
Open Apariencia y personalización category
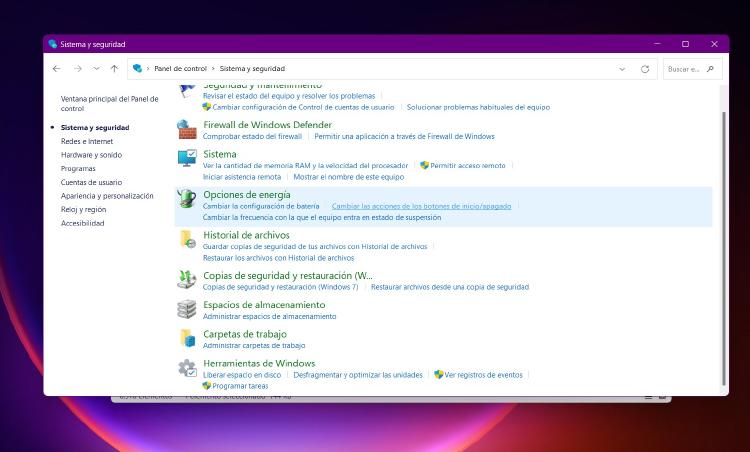click(107, 196)
